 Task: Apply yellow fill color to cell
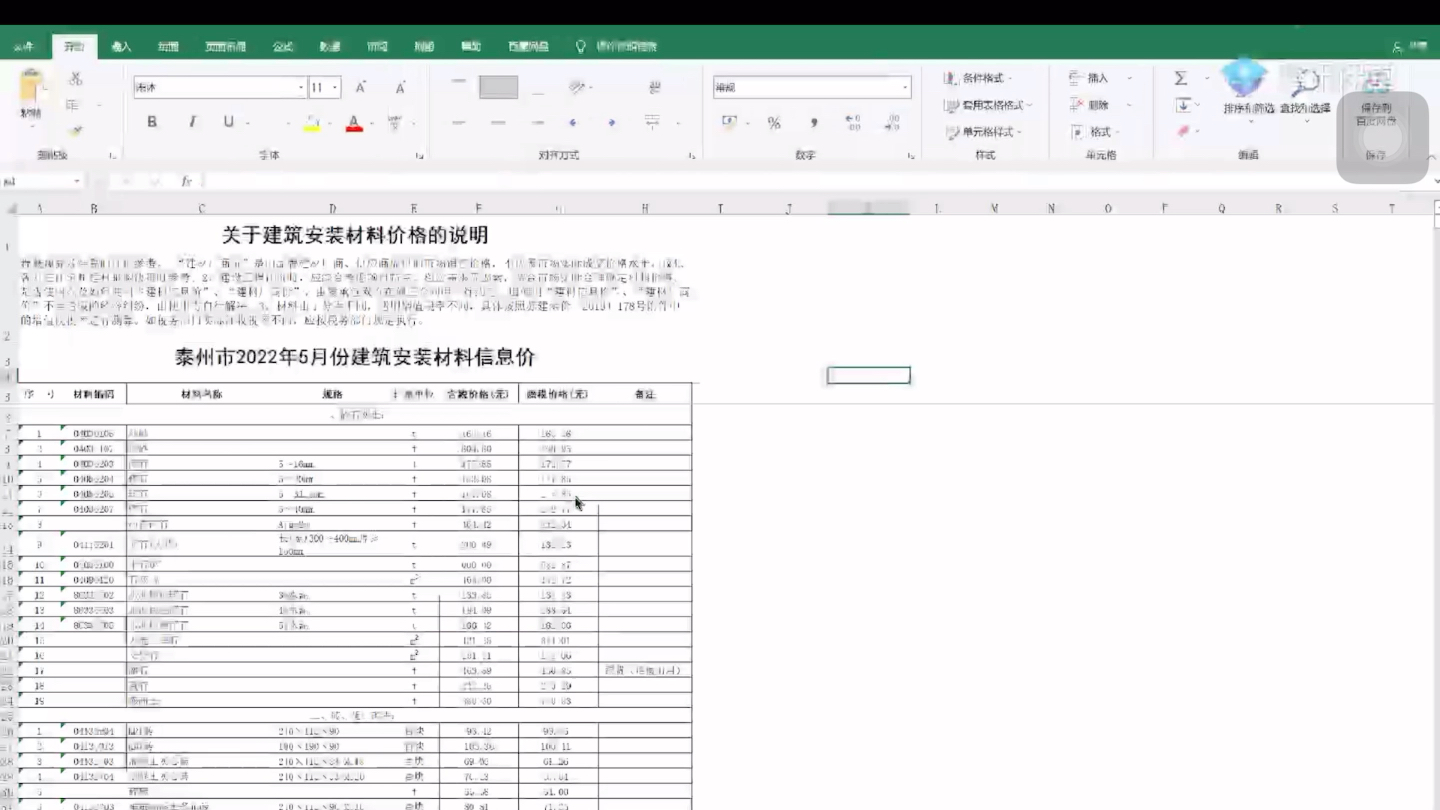[x=312, y=123]
